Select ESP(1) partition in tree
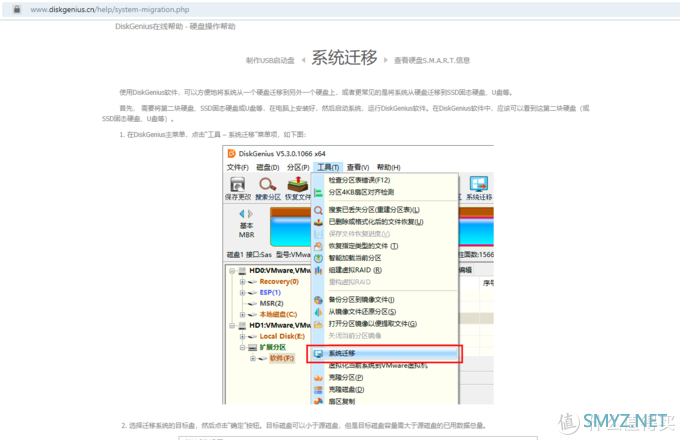The height and width of the screenshot is (440, 680). (x=270, y=293)
